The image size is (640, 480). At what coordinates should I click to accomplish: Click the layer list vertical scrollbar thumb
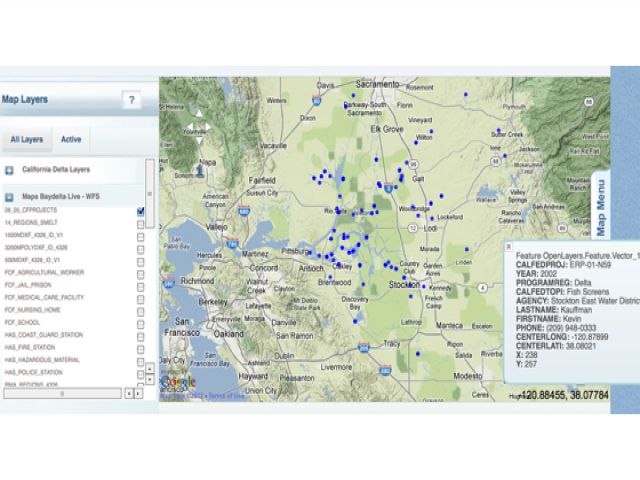point(150,193)
